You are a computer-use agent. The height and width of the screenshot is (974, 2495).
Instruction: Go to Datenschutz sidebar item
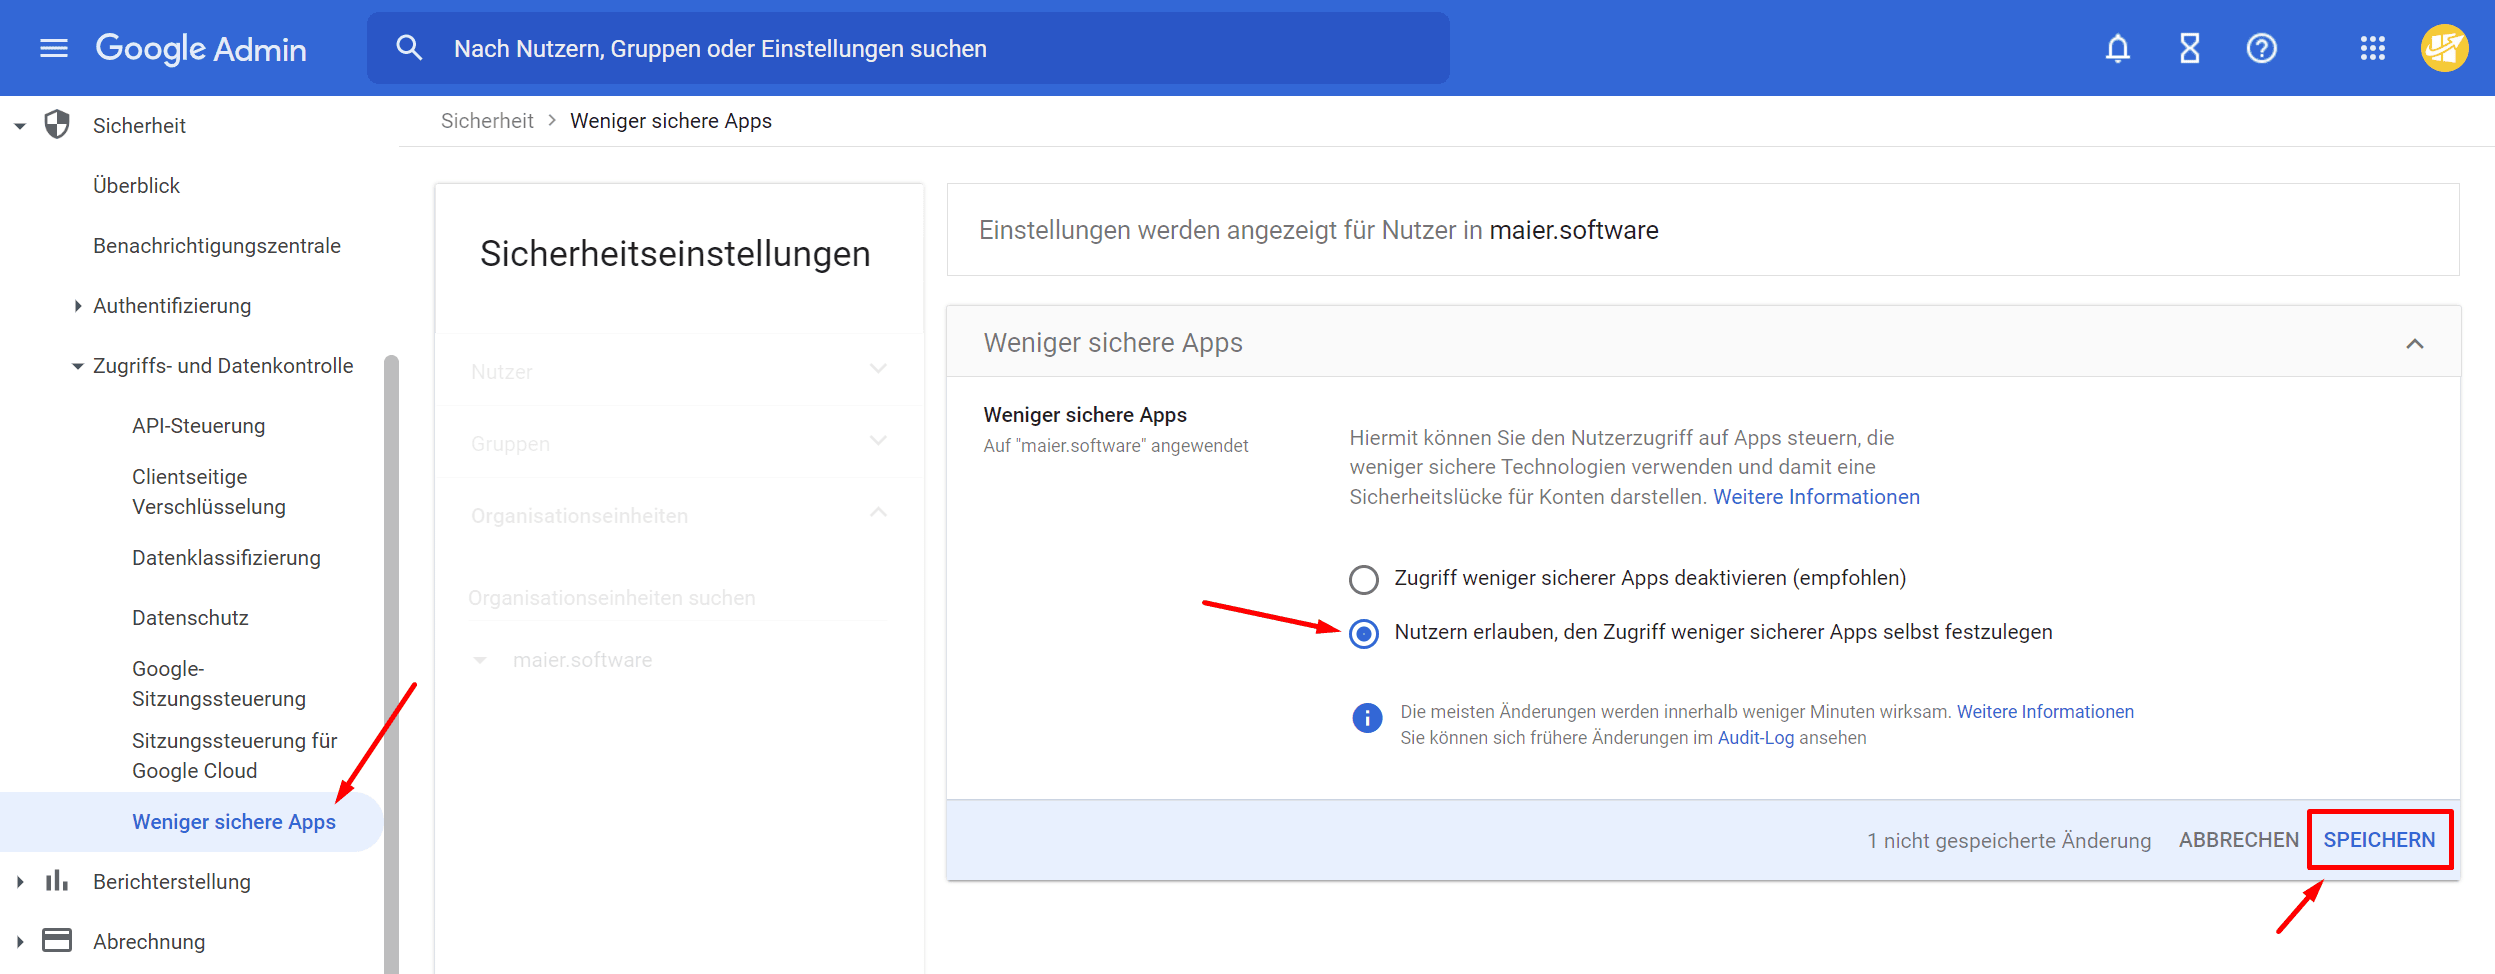[x=190, y=618]
